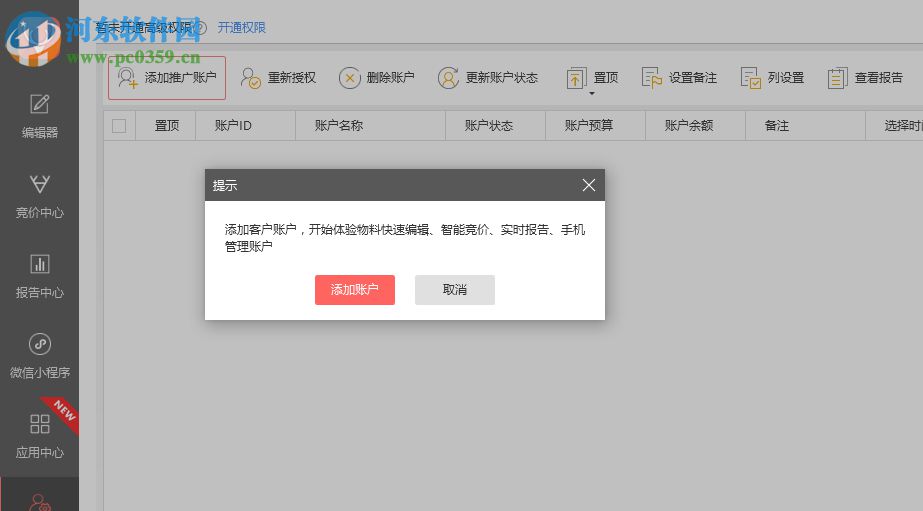Click the 删除账户 circle-x icon

pos(350,78)
